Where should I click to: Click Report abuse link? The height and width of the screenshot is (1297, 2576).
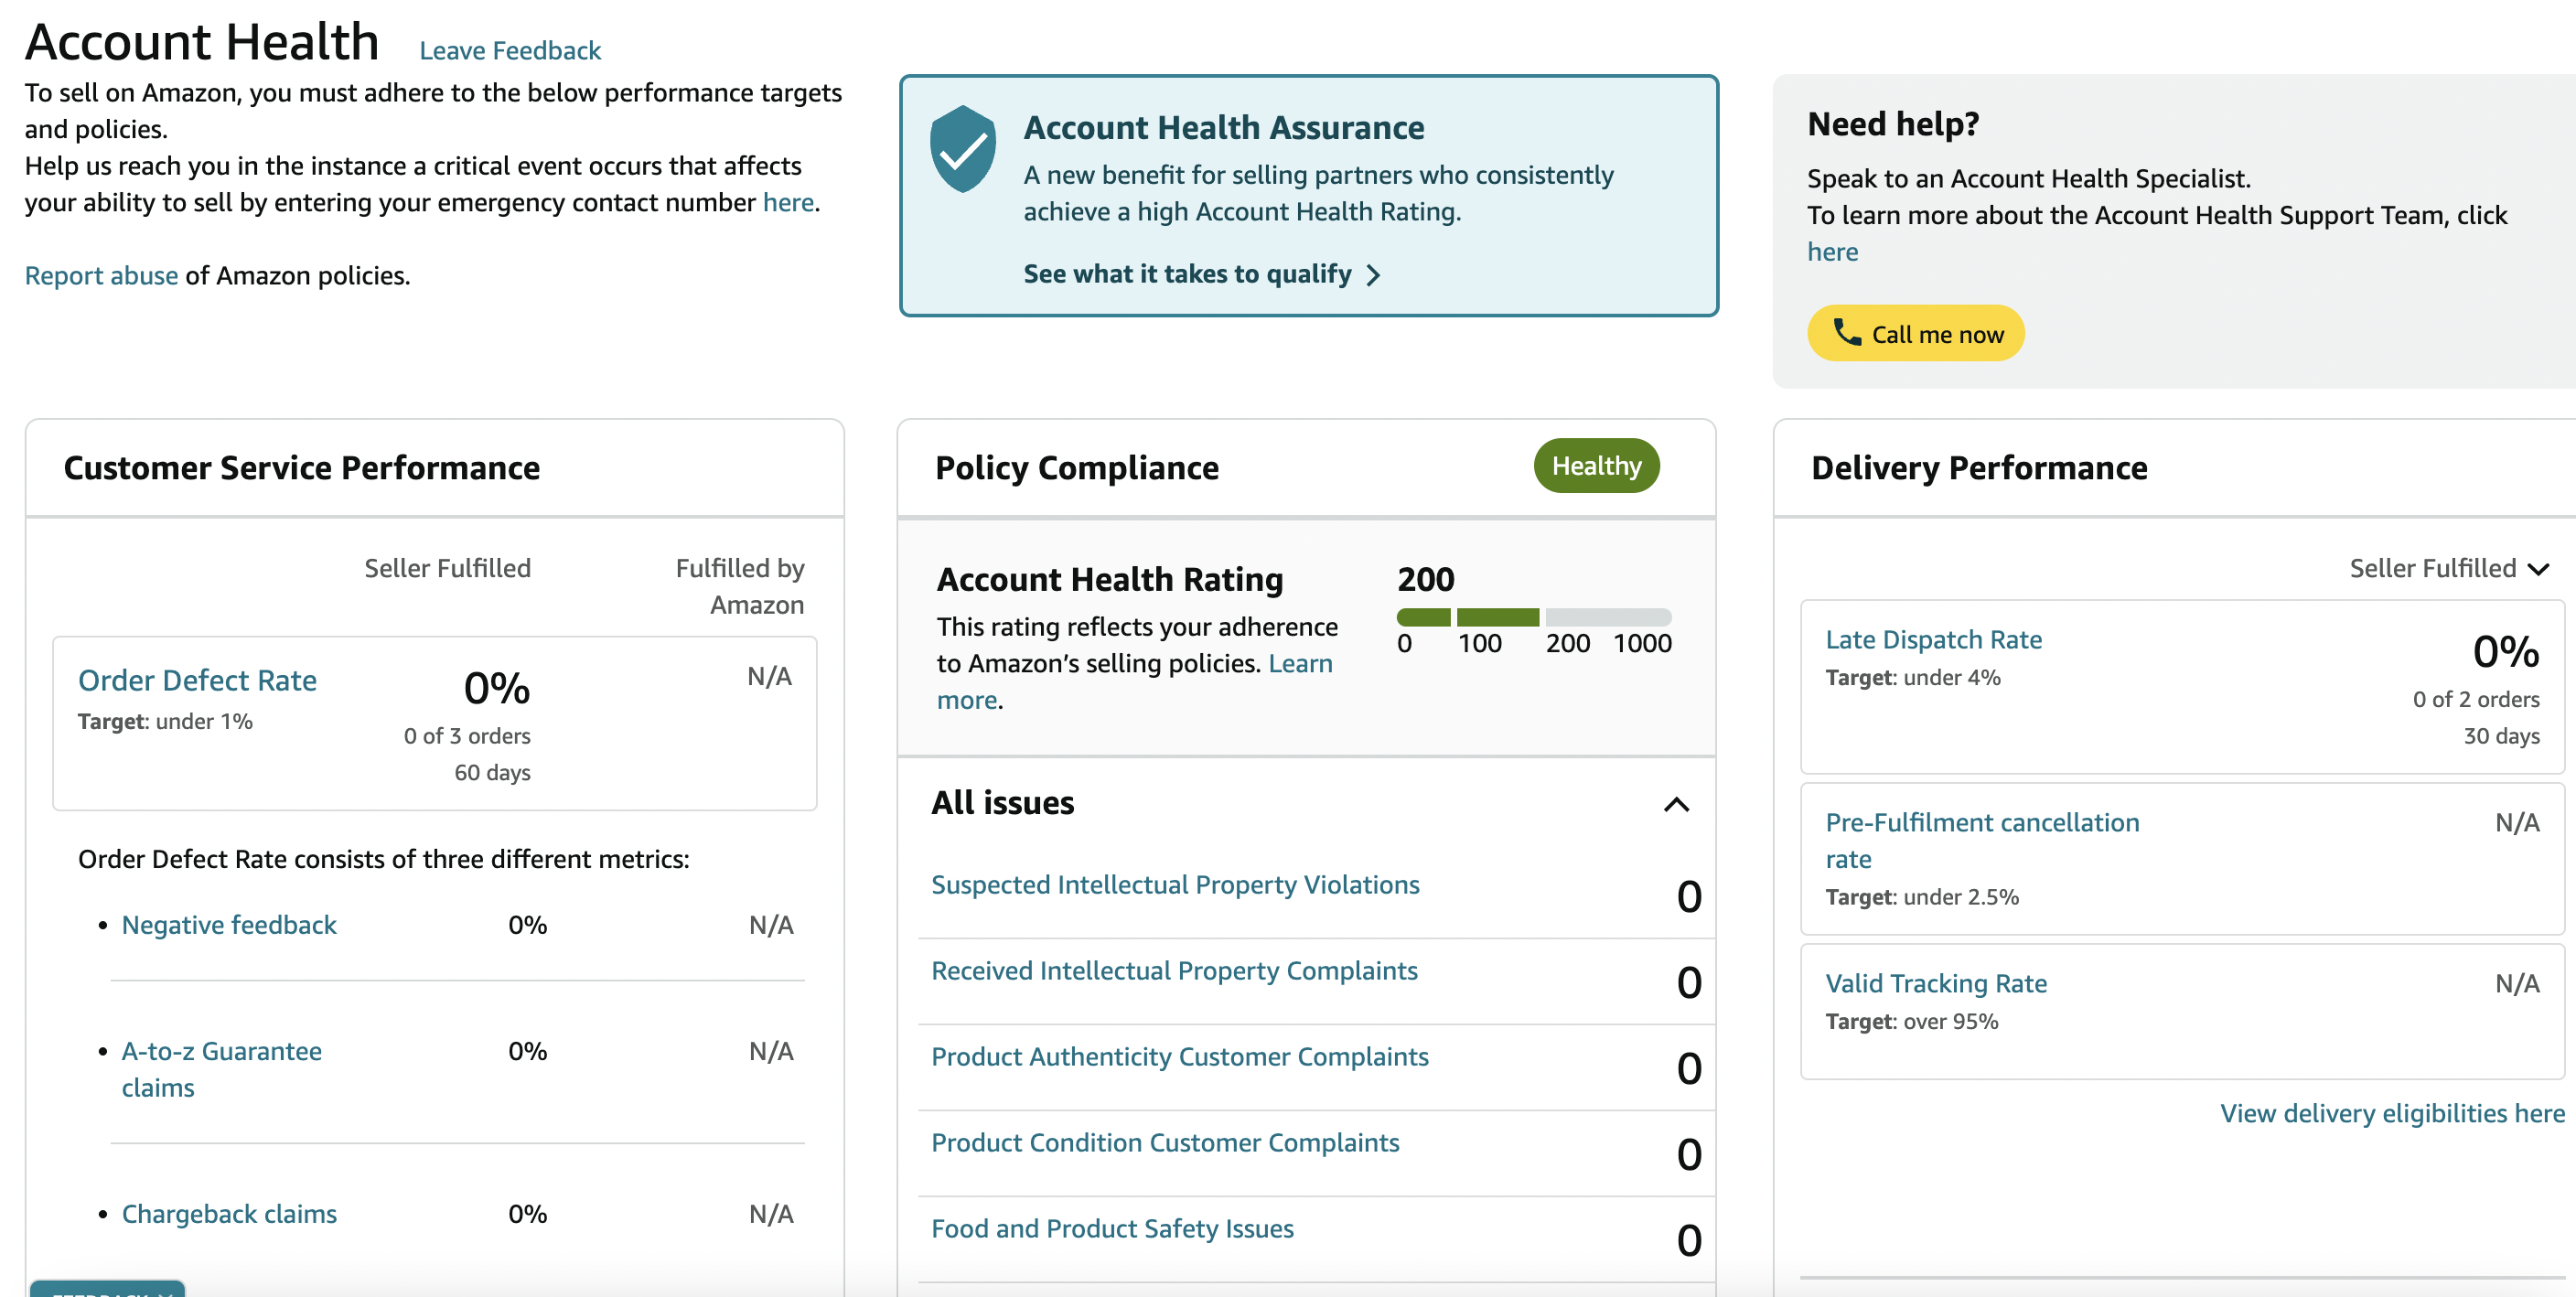pos(101,275)
